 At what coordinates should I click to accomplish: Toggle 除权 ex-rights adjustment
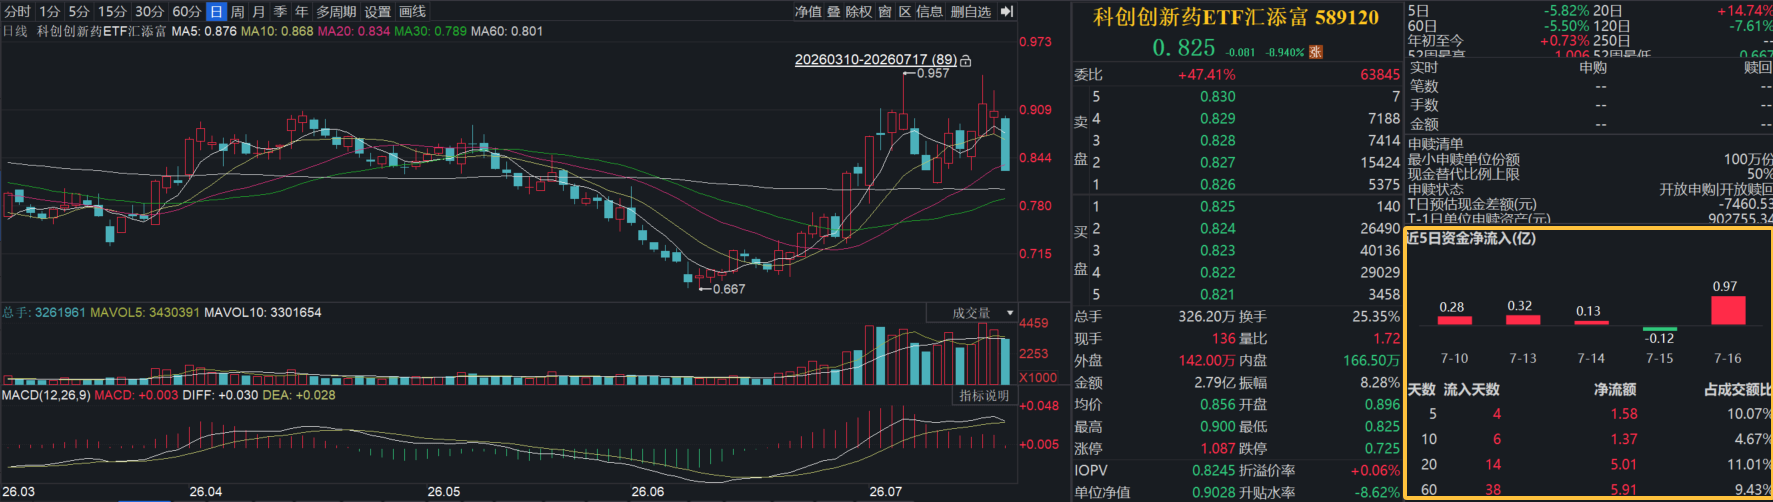click(858, 11)
